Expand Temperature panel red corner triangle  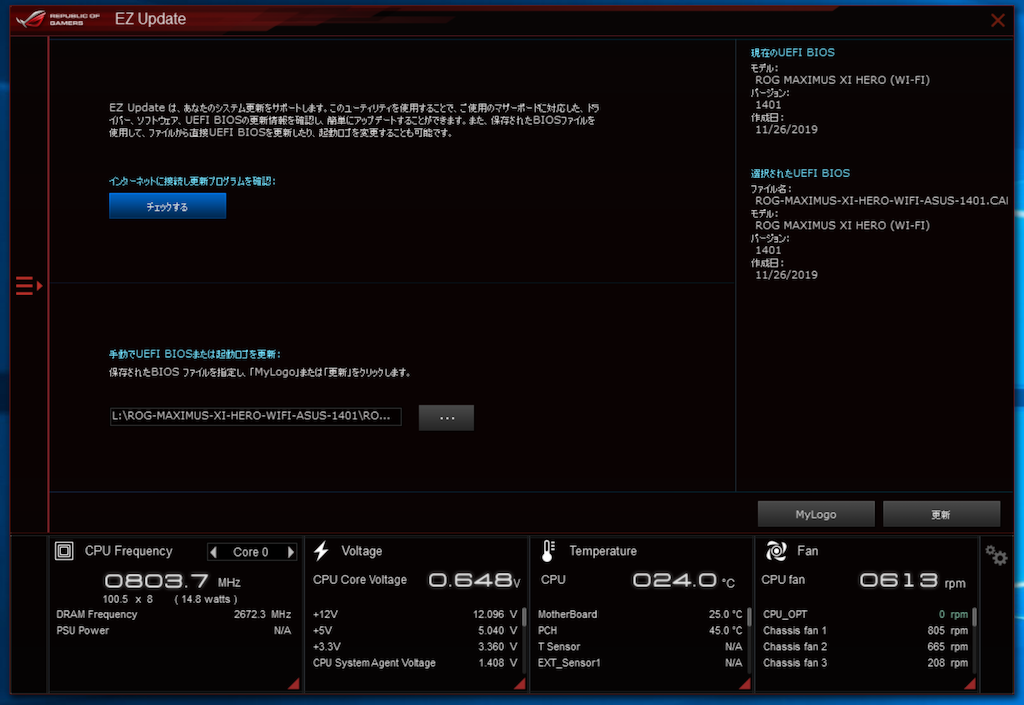pyautogui.click(x=744, y=683)
